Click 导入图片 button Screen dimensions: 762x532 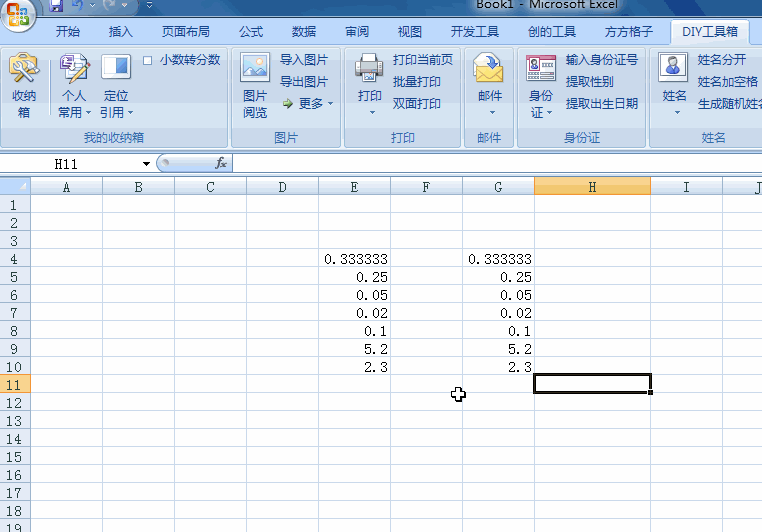point(303,60)
